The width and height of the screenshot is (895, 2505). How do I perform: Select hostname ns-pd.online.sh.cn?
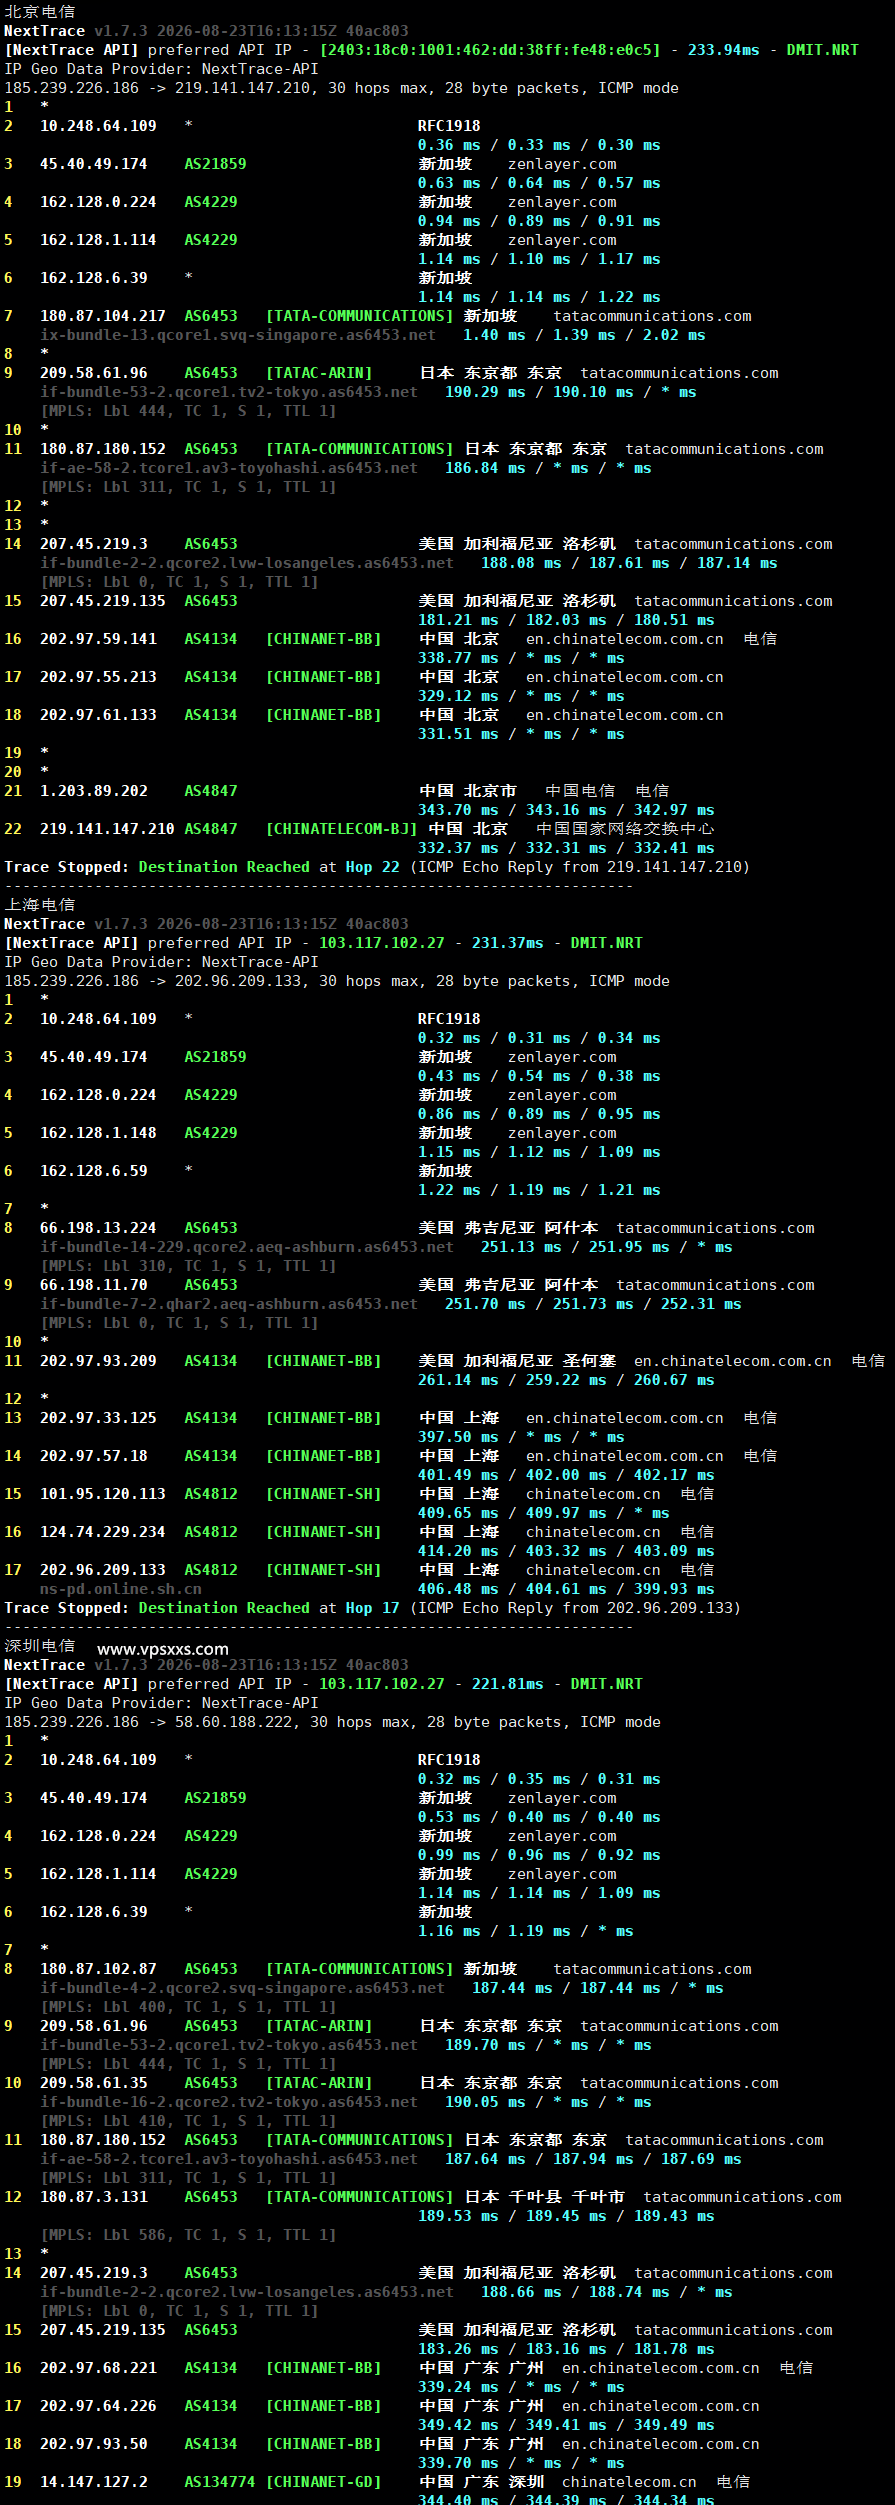click(121, 1589)
